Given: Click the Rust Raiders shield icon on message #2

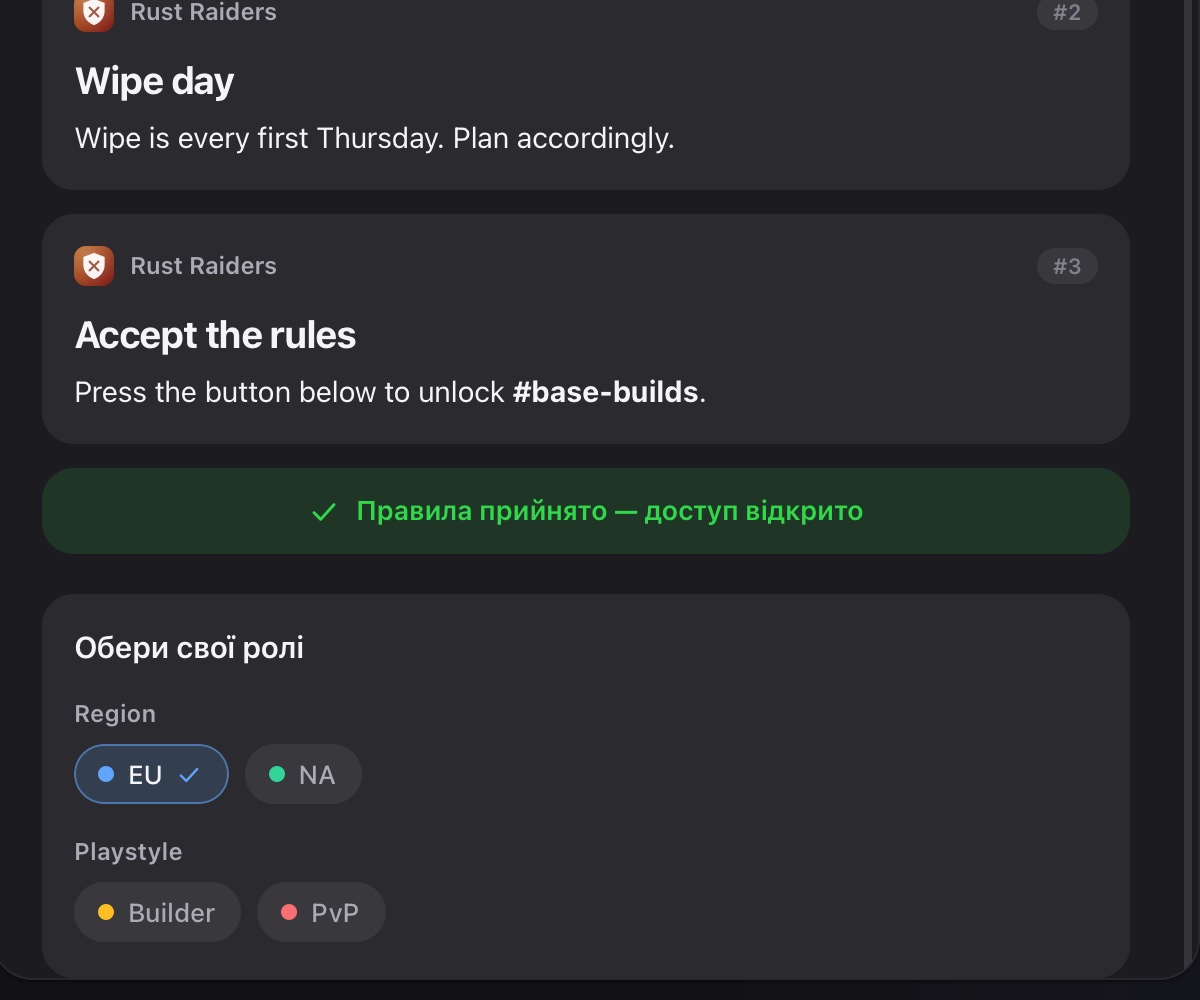Looking at the screenshot, I should (x=94, y=13).
